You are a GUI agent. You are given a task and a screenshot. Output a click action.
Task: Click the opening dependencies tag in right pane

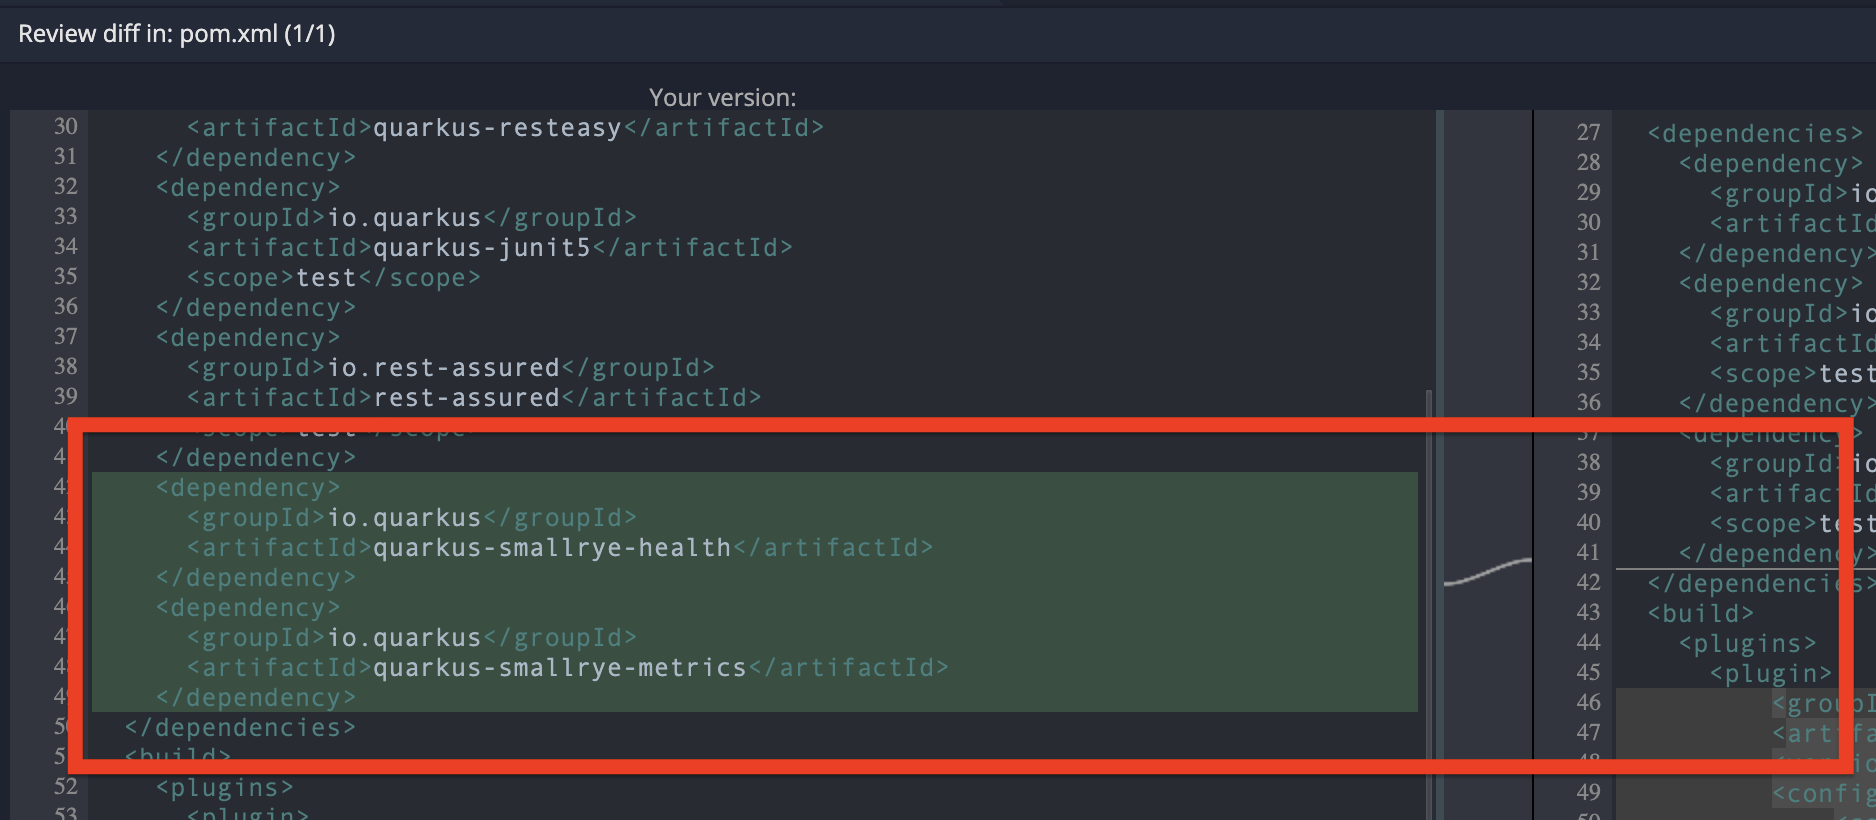pyautogui.click(x=1755, y=134)
